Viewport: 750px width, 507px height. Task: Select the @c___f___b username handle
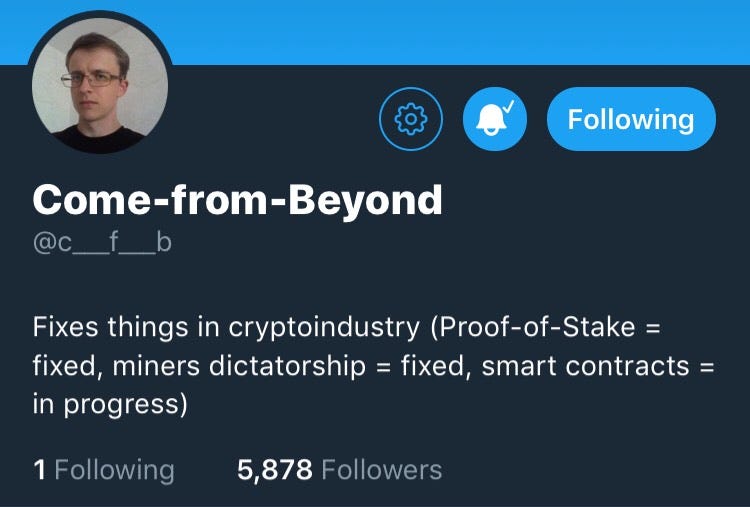click(x=102, y=243)
